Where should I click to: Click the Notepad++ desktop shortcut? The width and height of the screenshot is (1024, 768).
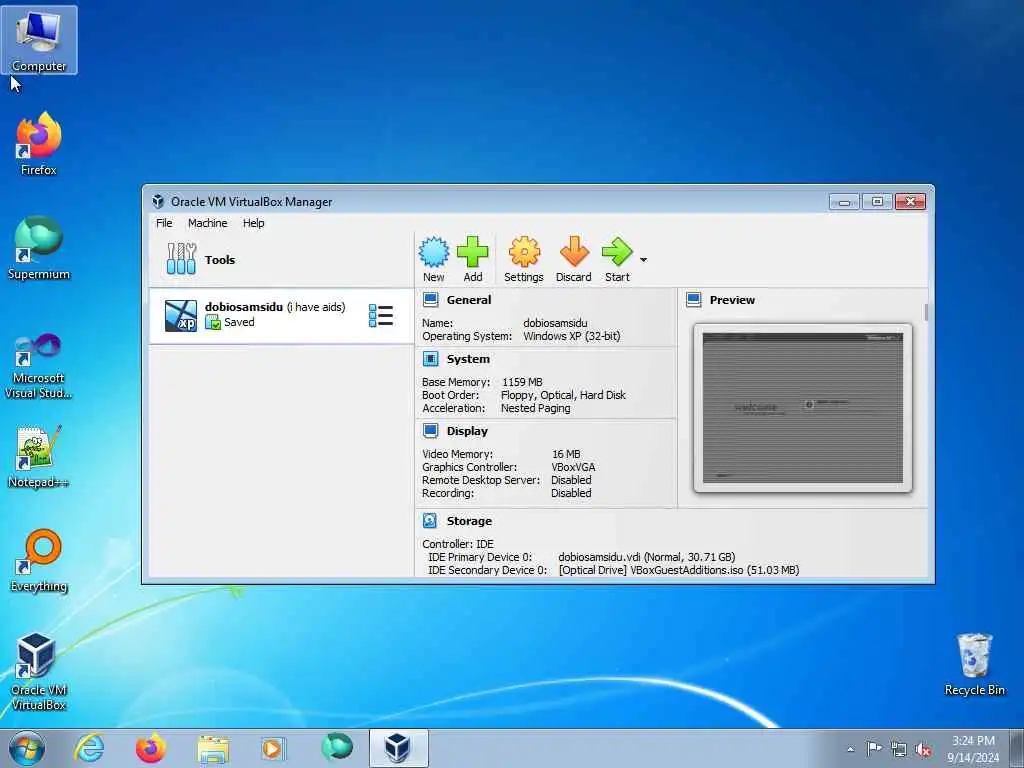[x=39, y=456]
